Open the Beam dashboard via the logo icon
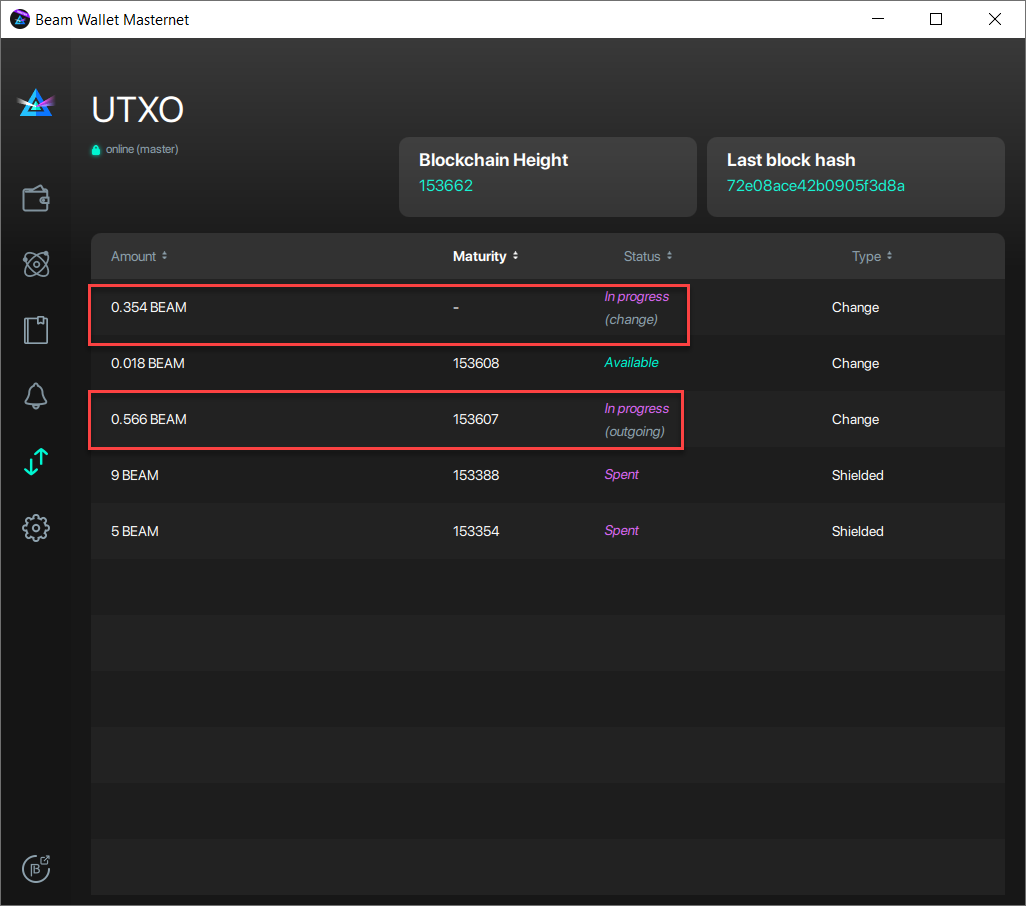1026x906 pixels. (36, 101)
